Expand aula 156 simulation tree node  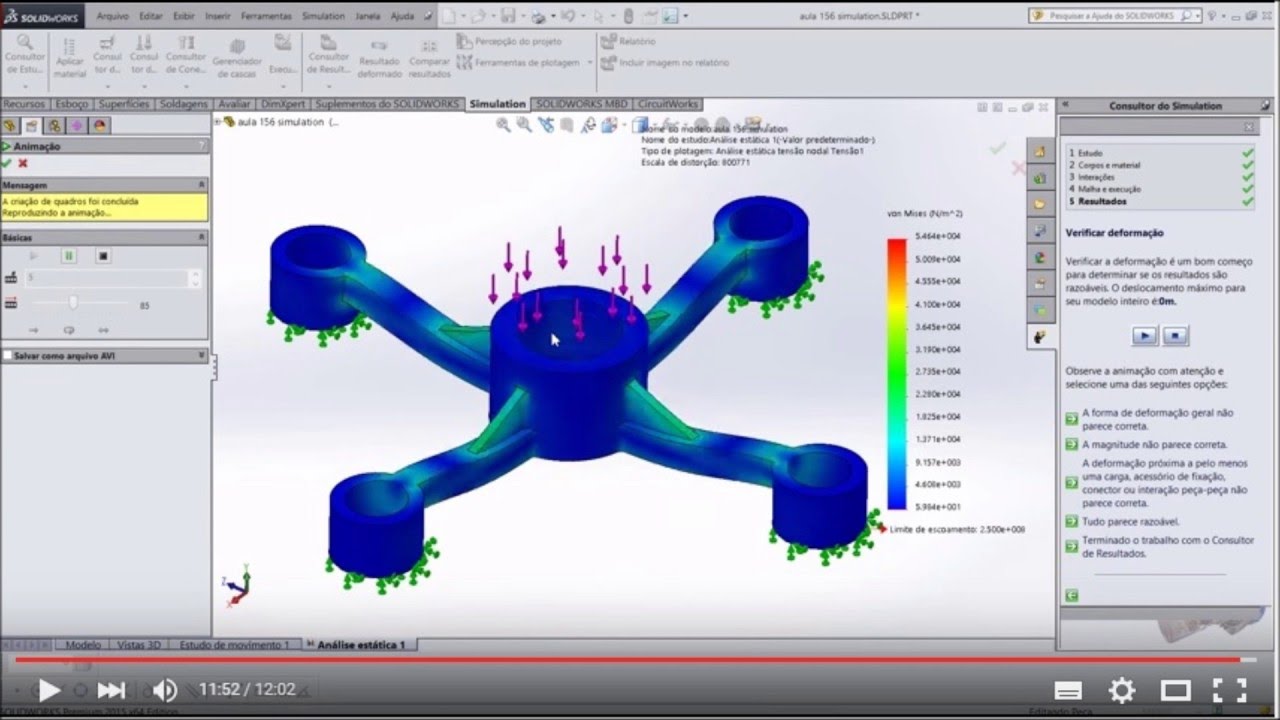click(x=218, y=122)
